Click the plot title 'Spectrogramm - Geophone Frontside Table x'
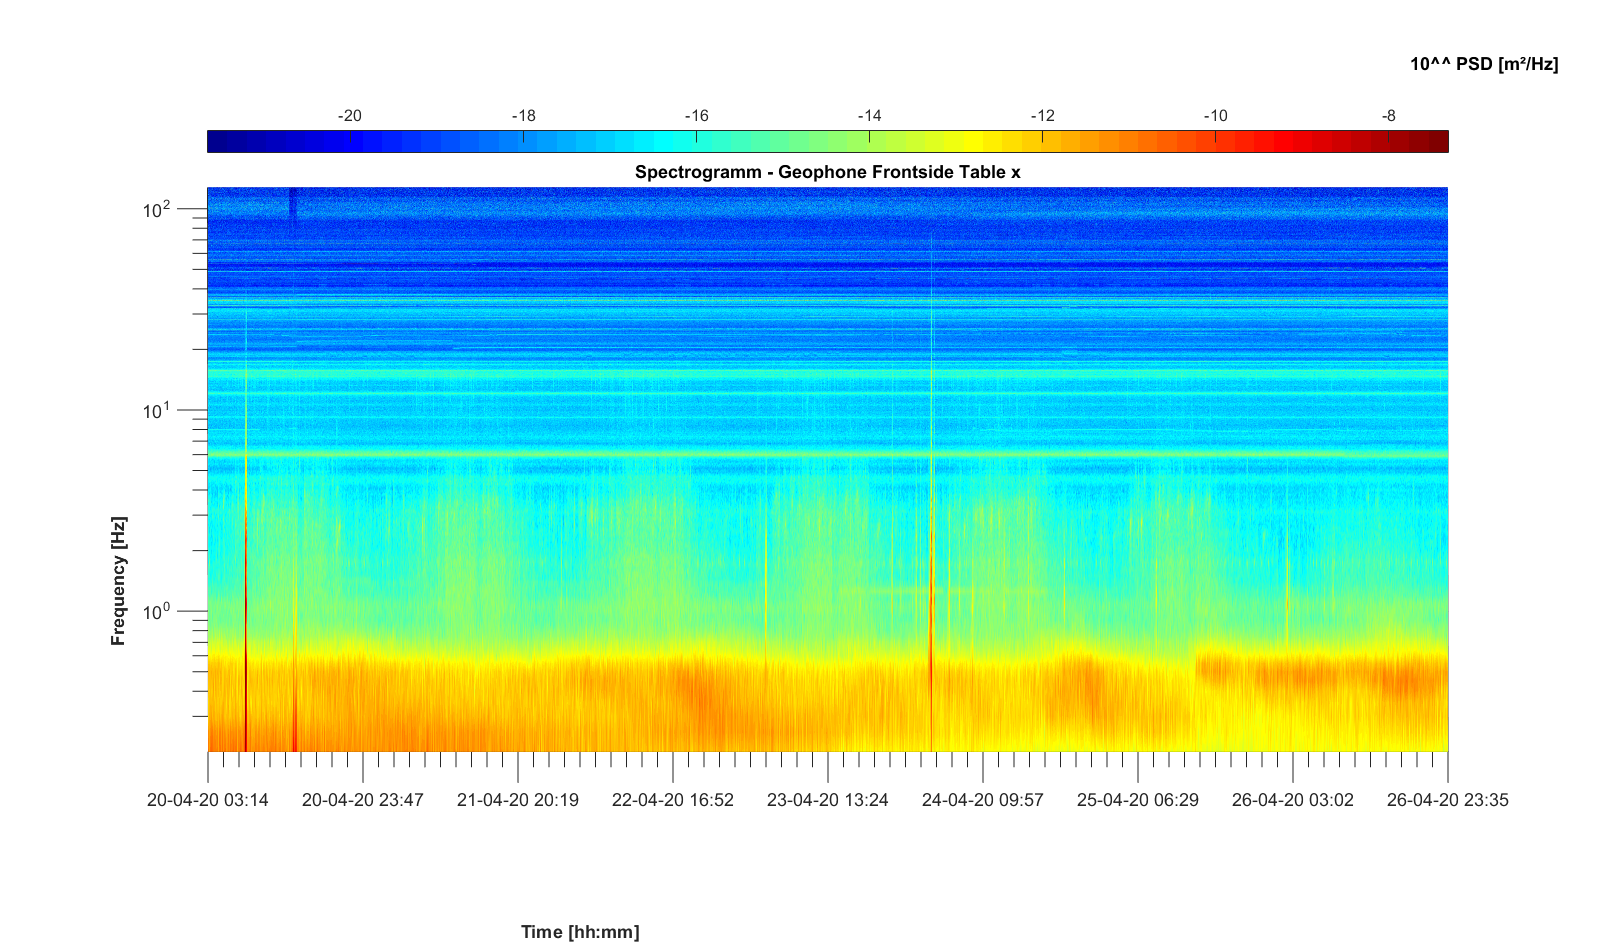1600x942 pixels. (x=827, y=172)
